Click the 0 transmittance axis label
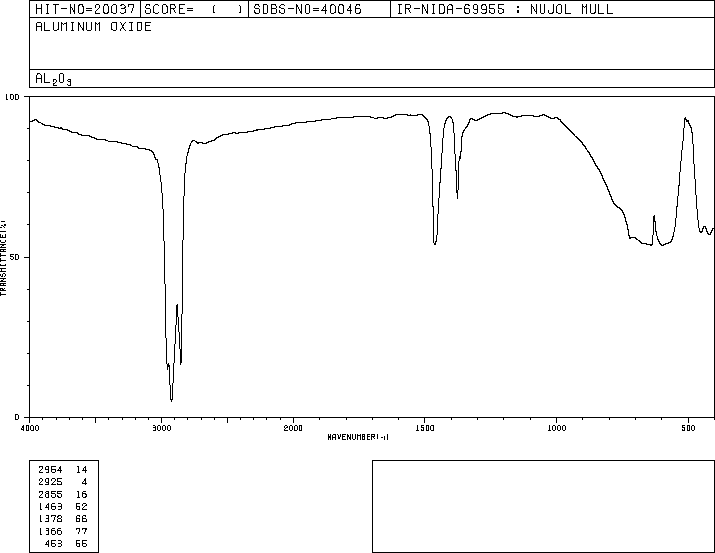Screen dimensions: 715x553 (x=17, y=417)
